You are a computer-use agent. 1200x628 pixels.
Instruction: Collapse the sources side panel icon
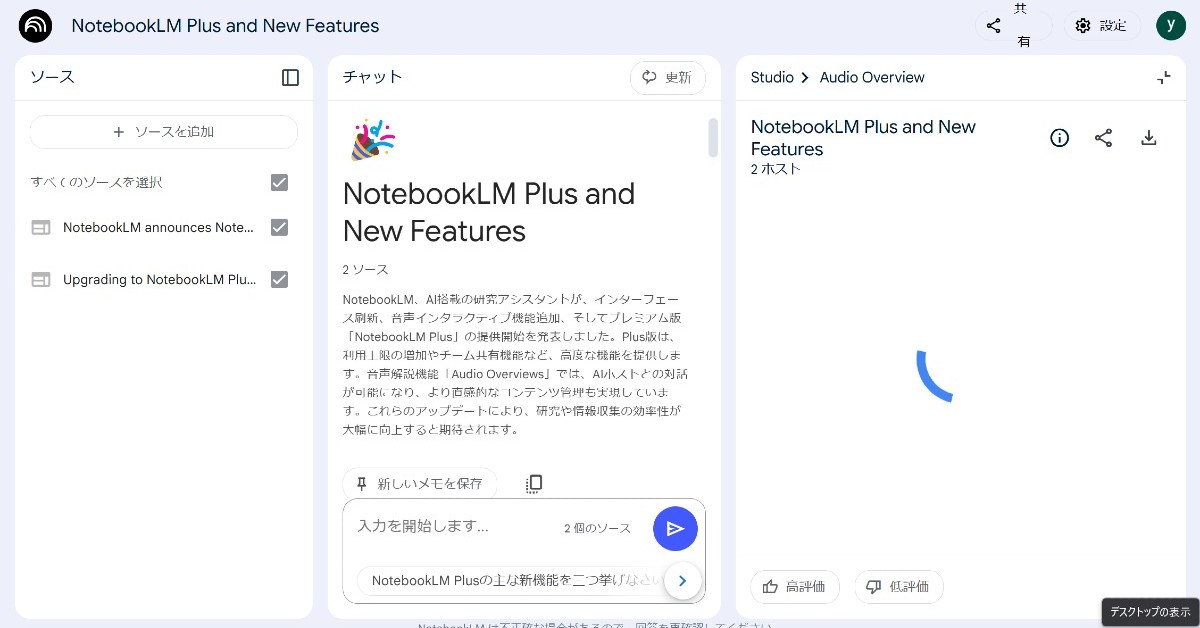click(x=290, y=77)
